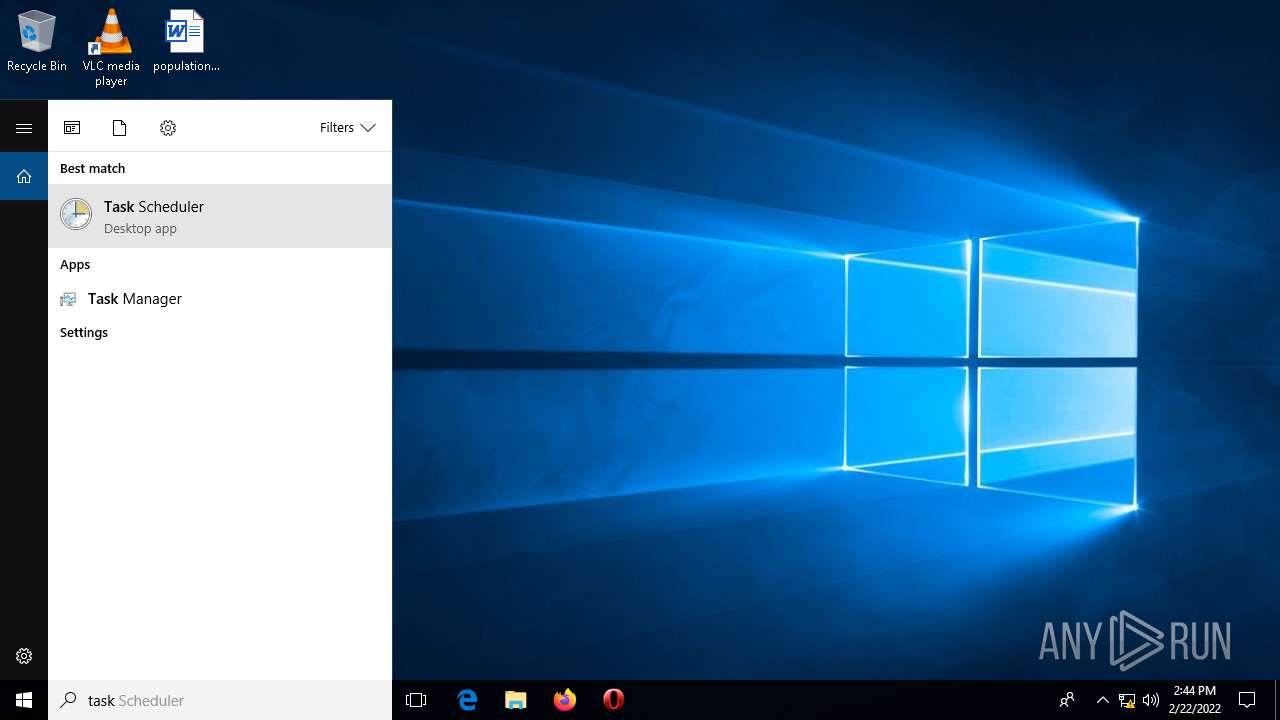
Task: Select the population Word document icon
Action: pos(186,41)
